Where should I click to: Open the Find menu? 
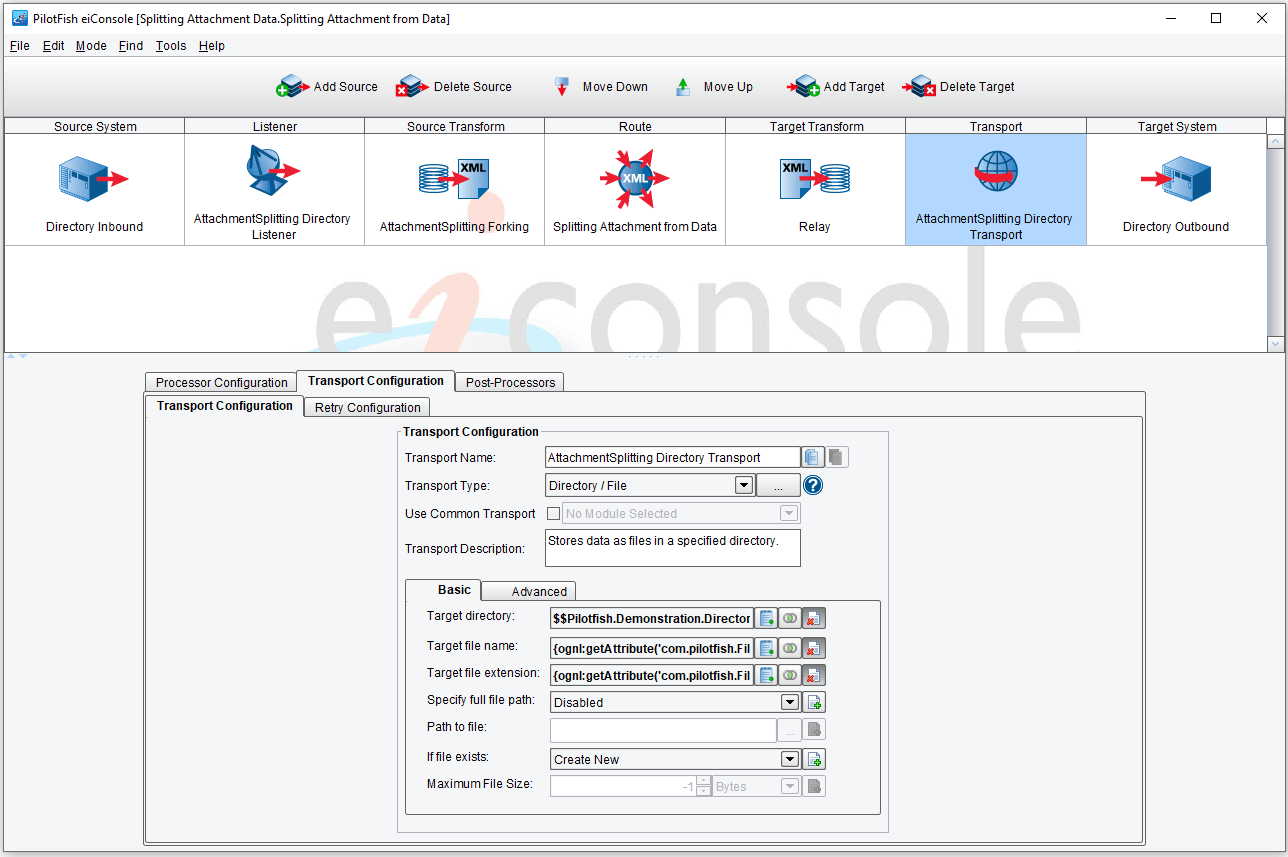(130, 46)
